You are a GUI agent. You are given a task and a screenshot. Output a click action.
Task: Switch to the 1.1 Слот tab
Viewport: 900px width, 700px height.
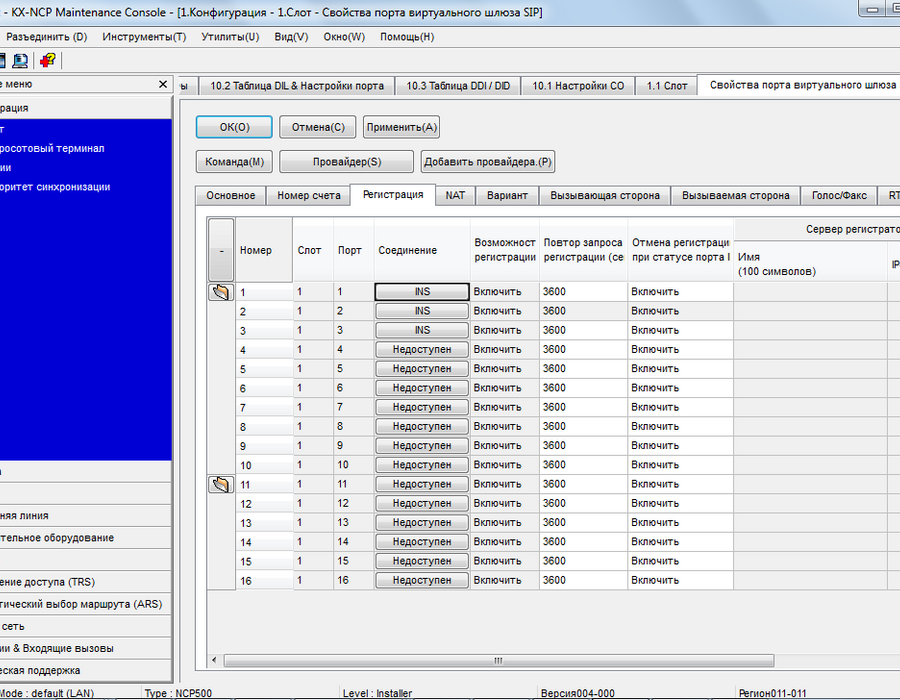point(667,86)
